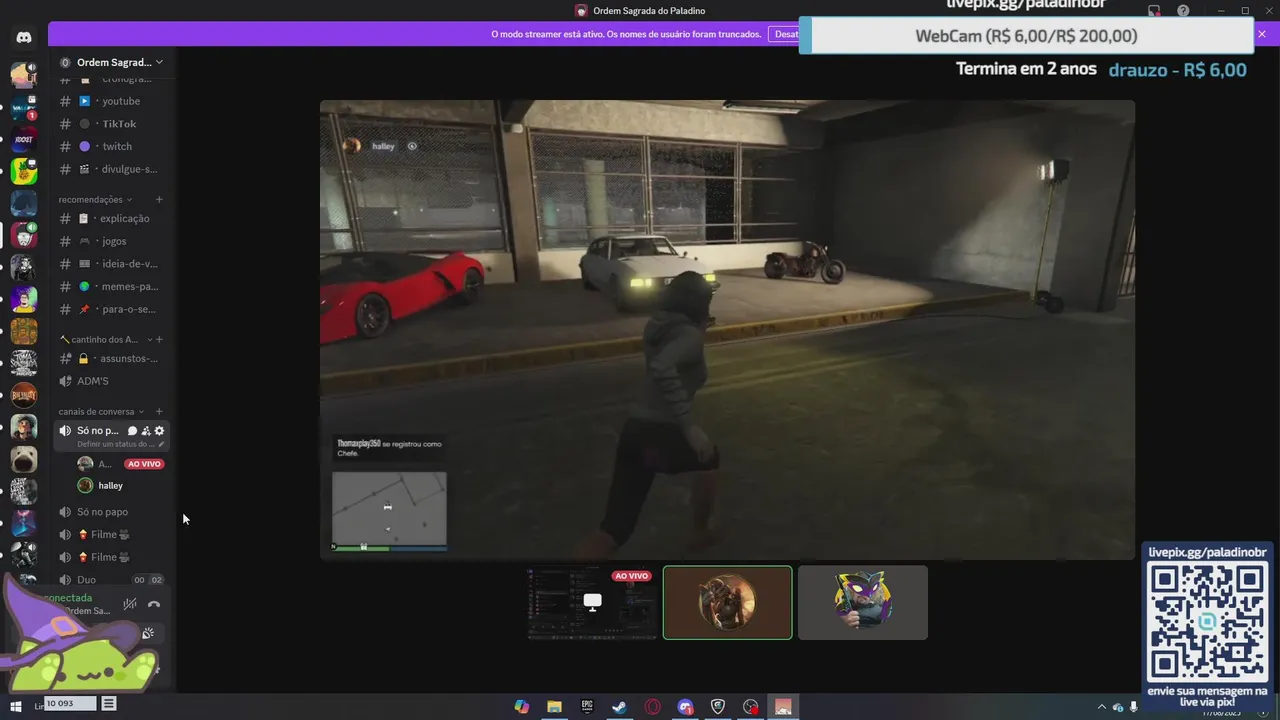Open the soundboard button in voice panel

coord(148,633)
